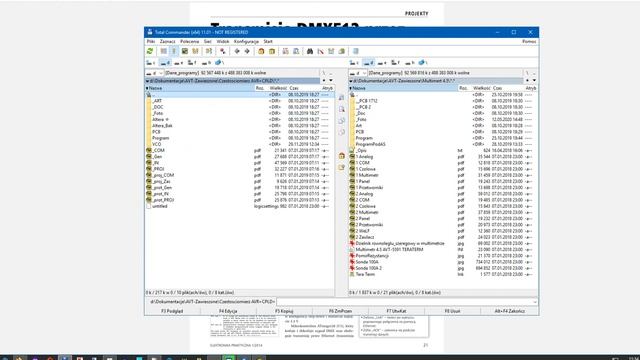The image size is (640, 360).
Task: Select drive h in left panel drive bar
Action: pos(207,63)
